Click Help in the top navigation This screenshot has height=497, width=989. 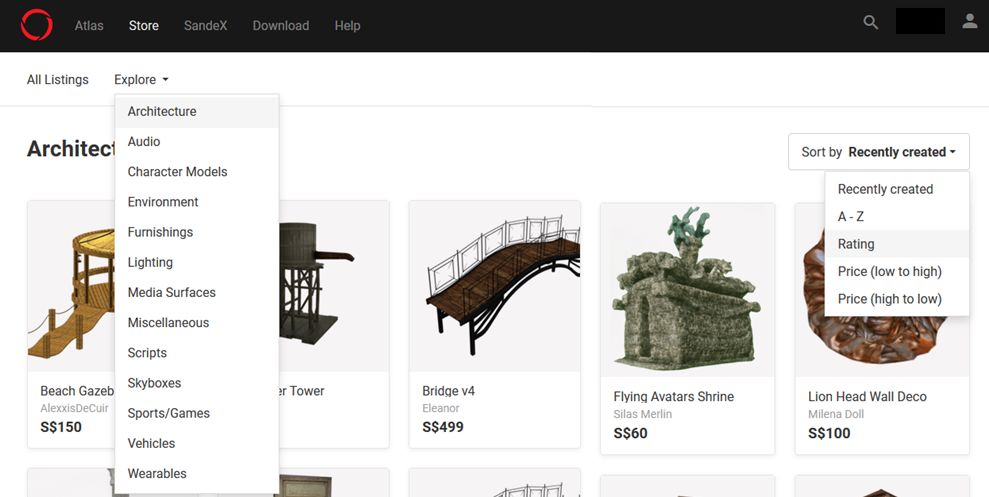[x=347, y=26]
